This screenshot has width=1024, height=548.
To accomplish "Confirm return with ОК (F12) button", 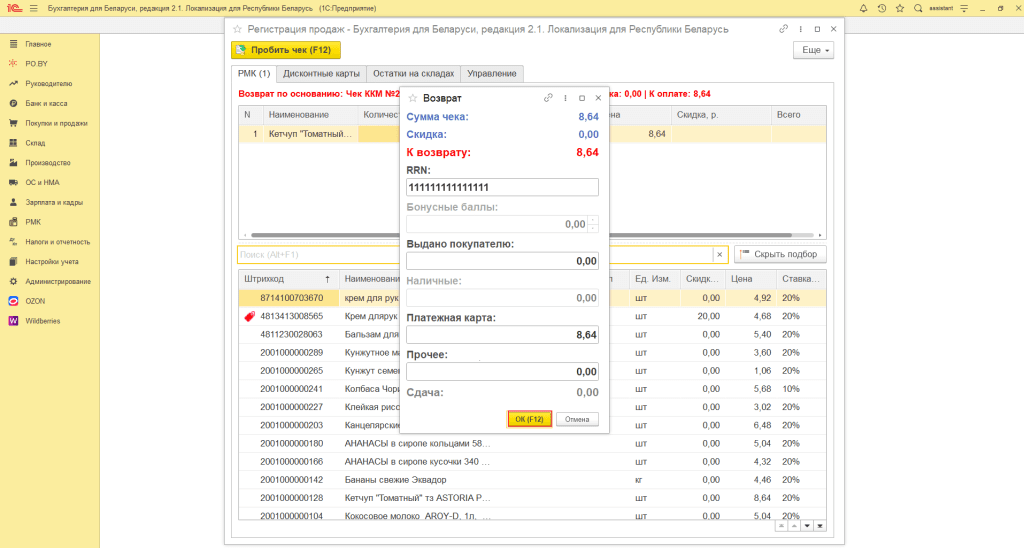I will (x=530, y=419).
